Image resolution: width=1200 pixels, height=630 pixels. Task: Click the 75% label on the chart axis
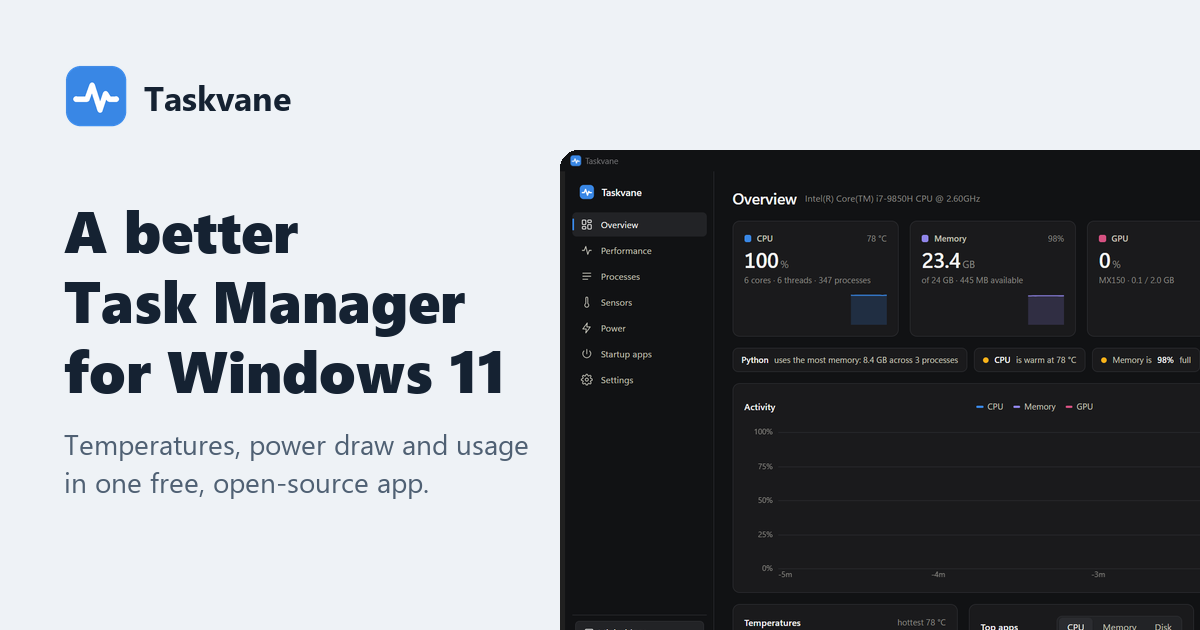pyautogui.click(x=765, y=466)
